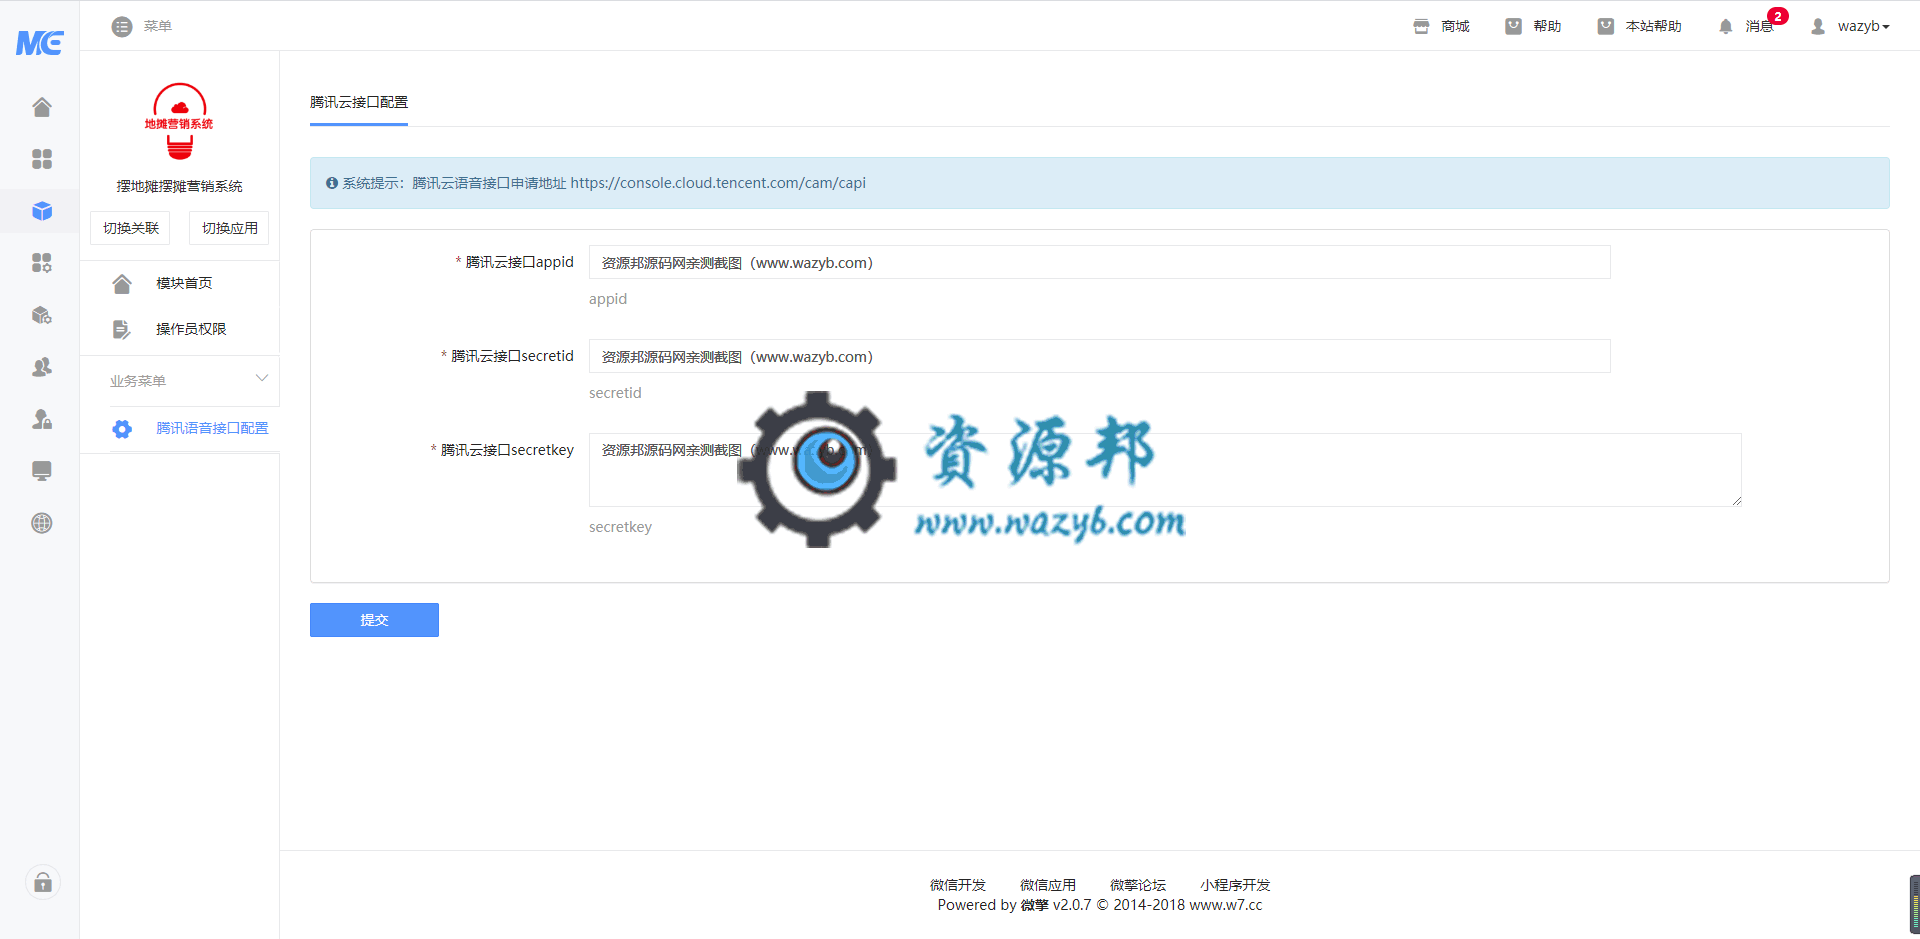Click the secretkey textarea resize handle
This screenshot has width=1920, height=939.
pos(1736,501)
